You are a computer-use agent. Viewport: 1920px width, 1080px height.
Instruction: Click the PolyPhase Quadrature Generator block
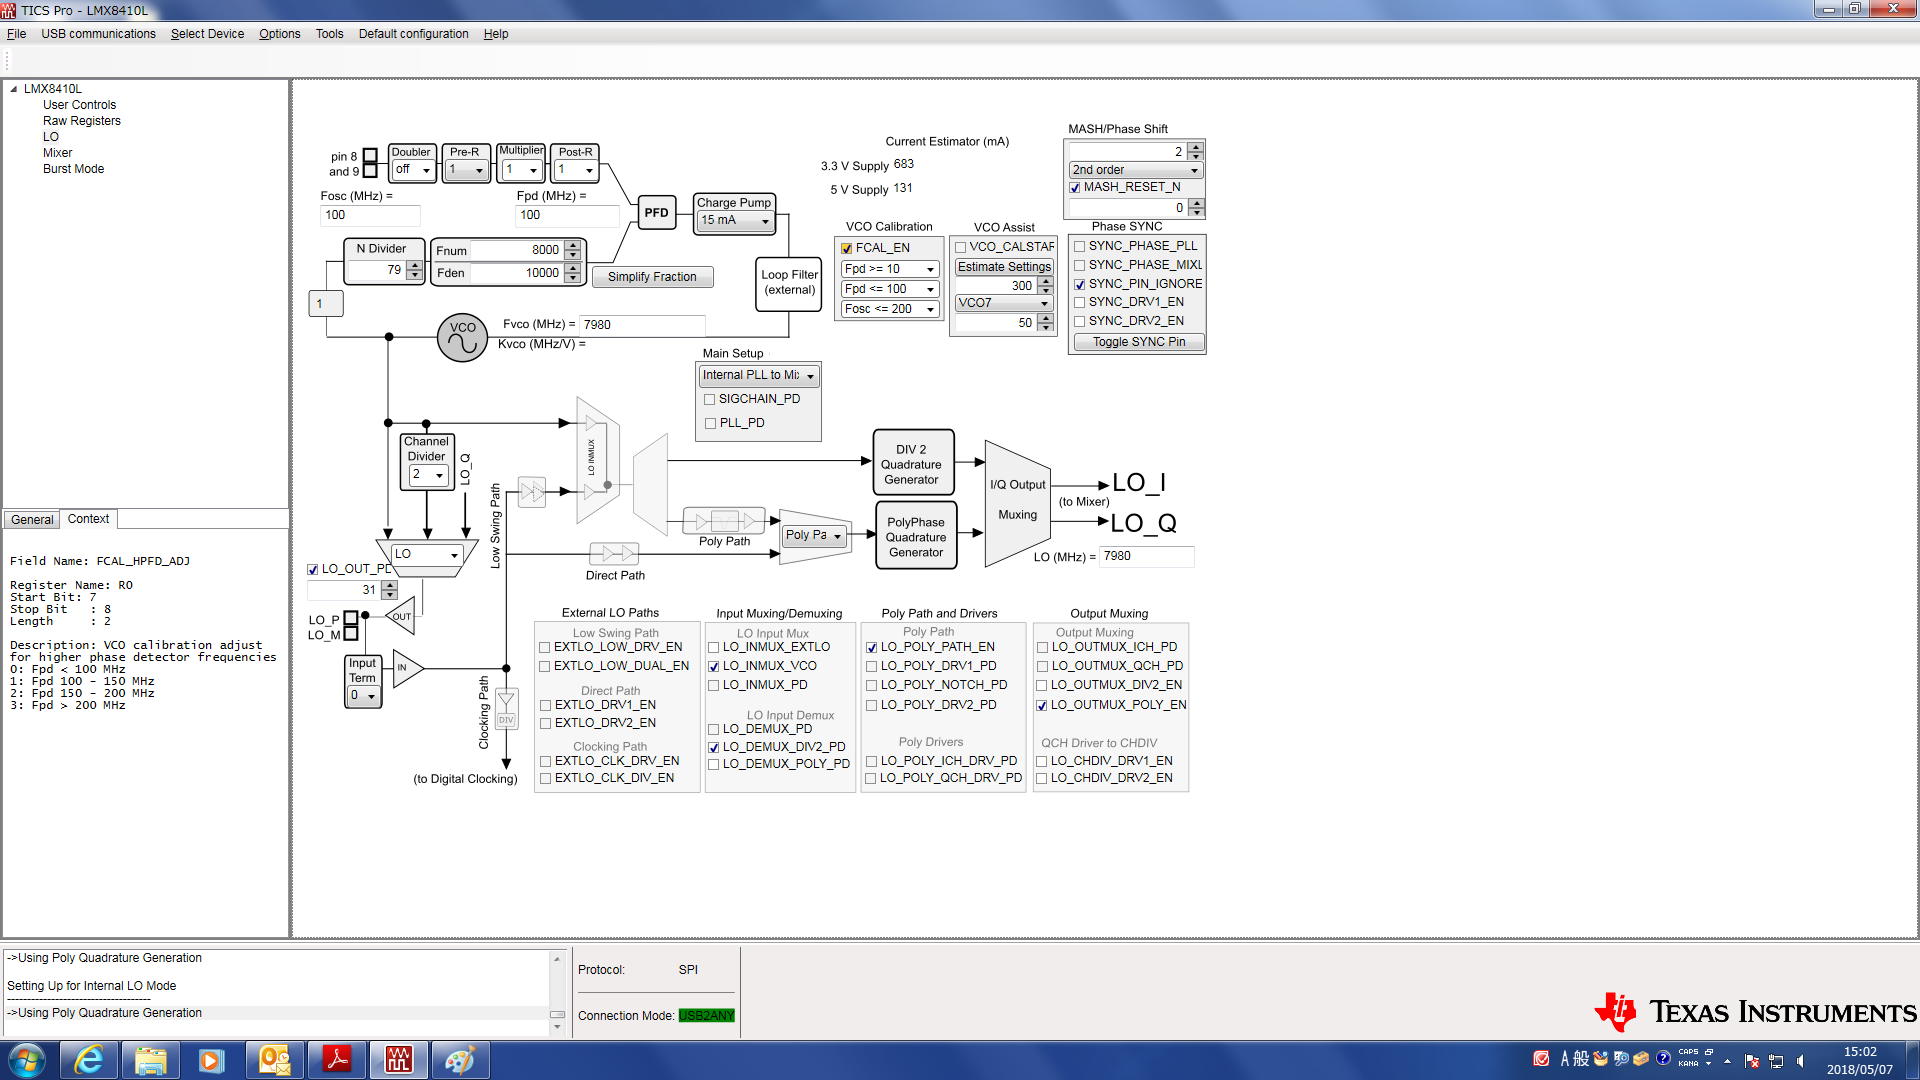click(x=916, y=537)
